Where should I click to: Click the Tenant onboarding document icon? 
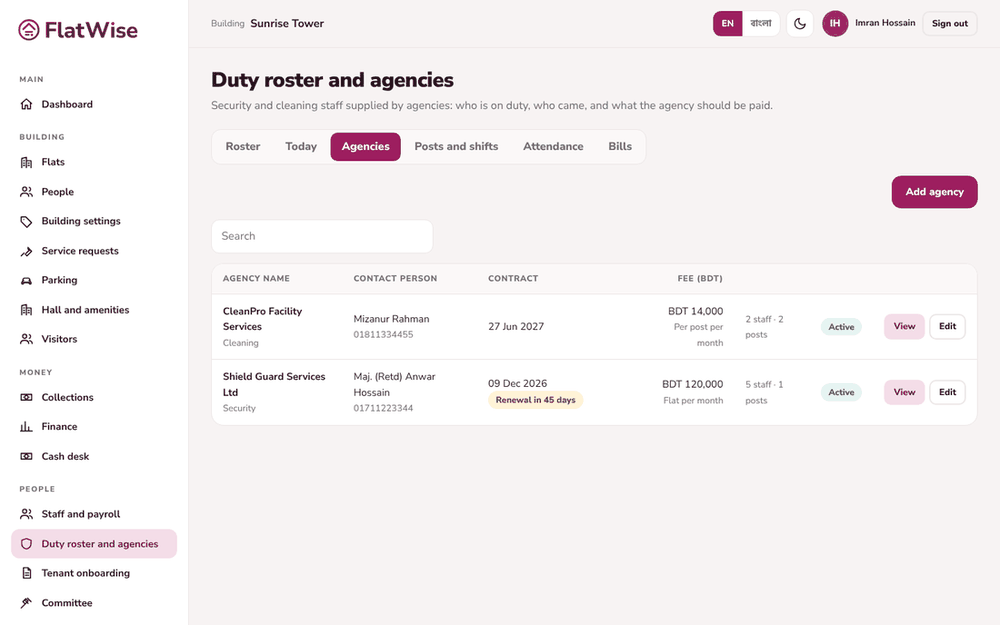pos(26,573)
